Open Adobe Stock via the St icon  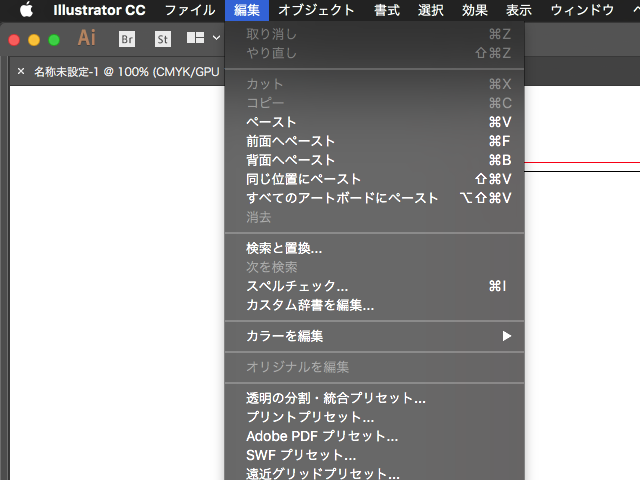click(162, 39)
